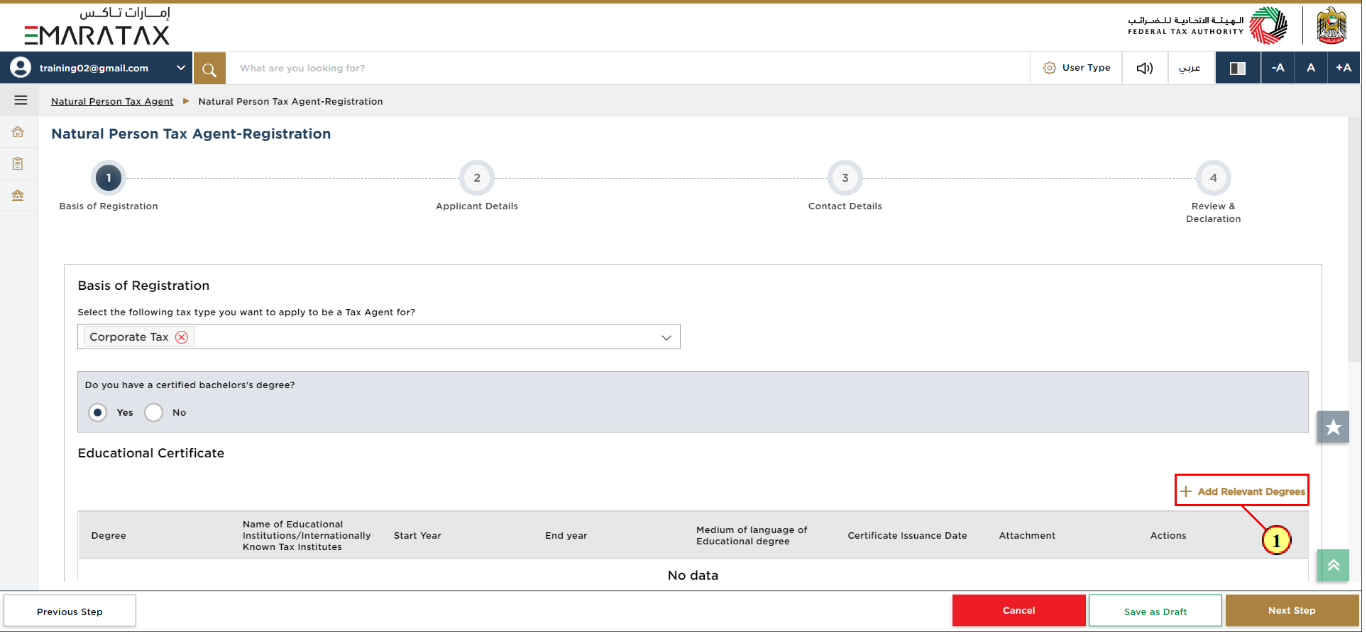Decrease font size with -A
1366x637 pixels.
click(x=1277, y=68)
